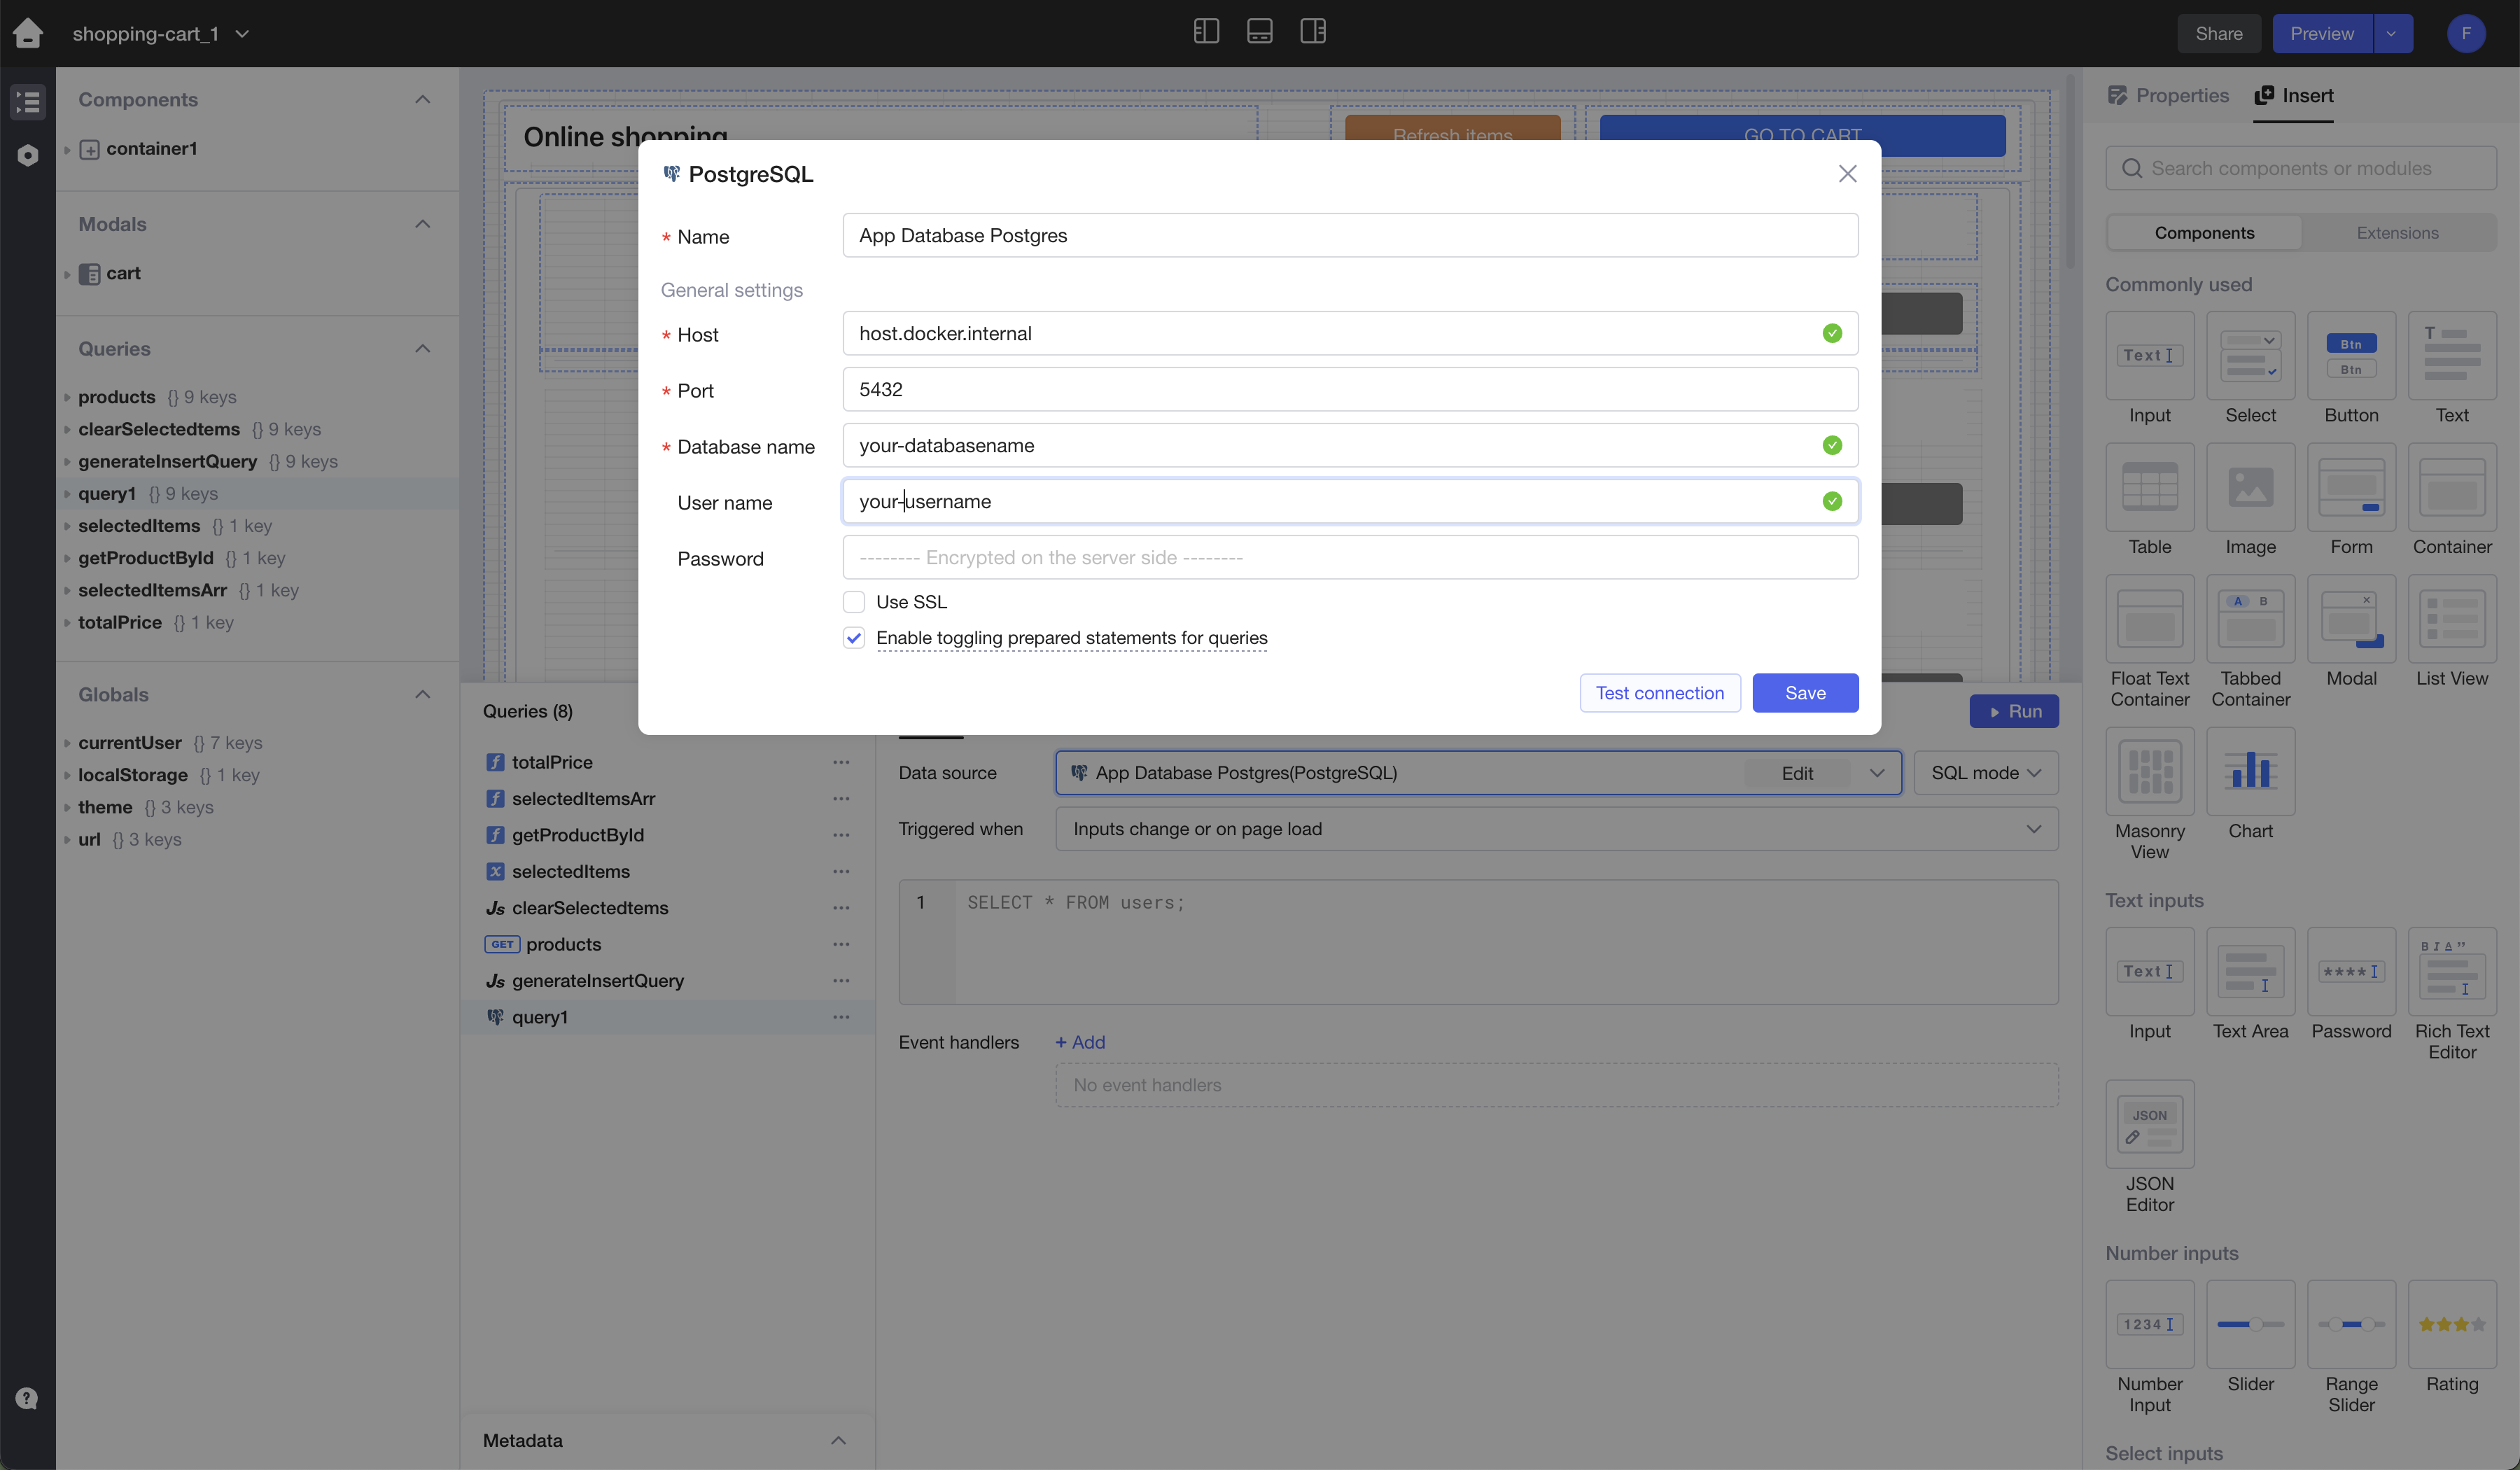Toggle bottom panel layout icon
The width and height of the screenshot is (2520, 1470).
(1259, 32)
